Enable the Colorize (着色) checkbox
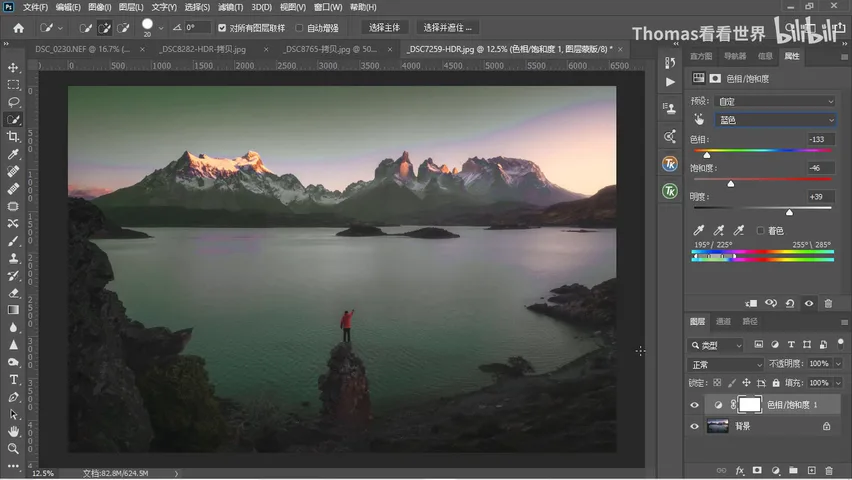This screenshot has width=852, height=480. point(760,230)
